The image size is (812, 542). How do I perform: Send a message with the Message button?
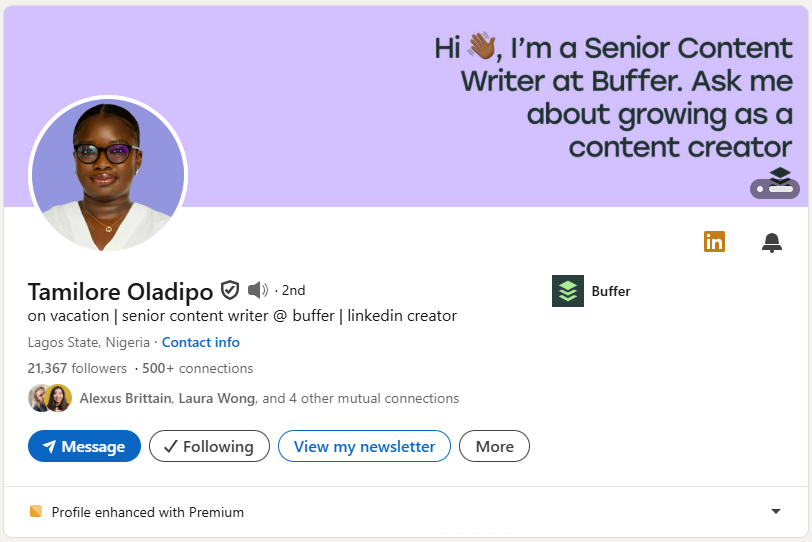pos(84,446)
